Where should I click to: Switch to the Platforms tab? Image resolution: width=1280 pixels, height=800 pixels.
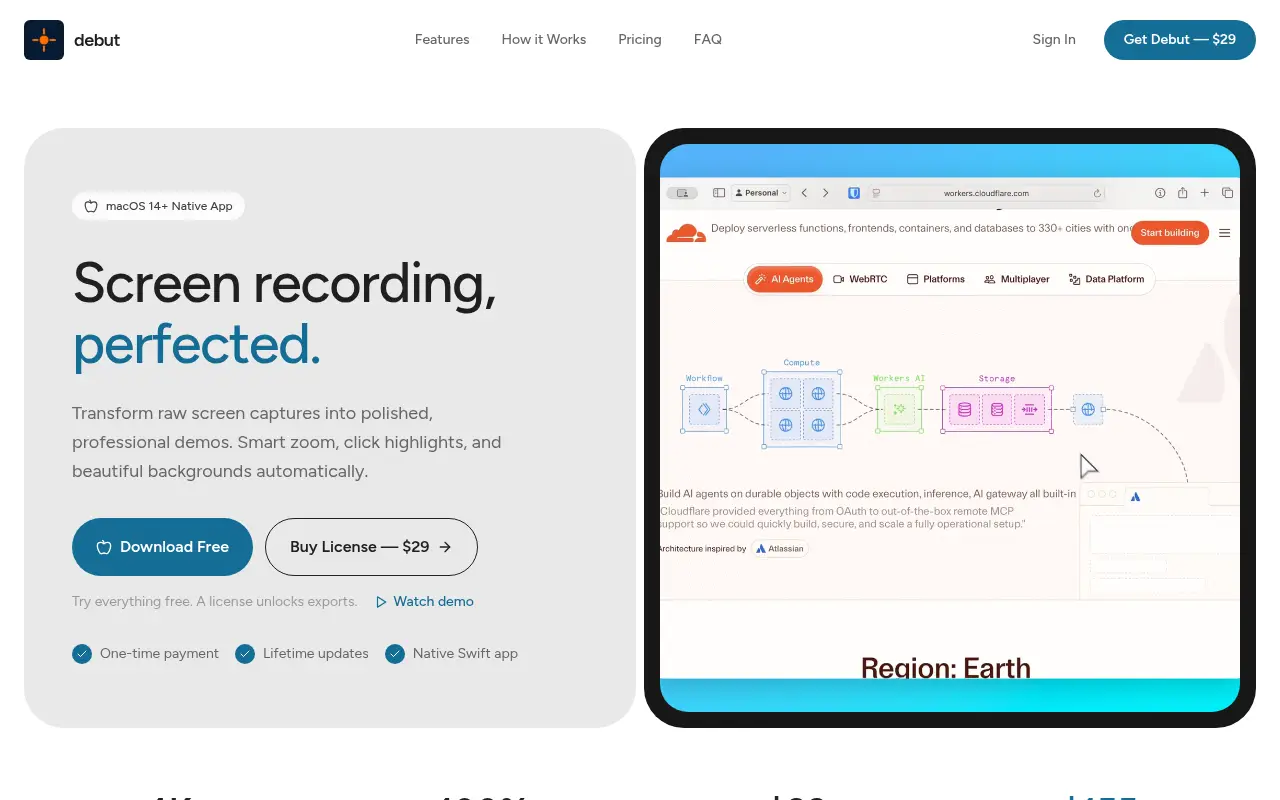[936, 280]
